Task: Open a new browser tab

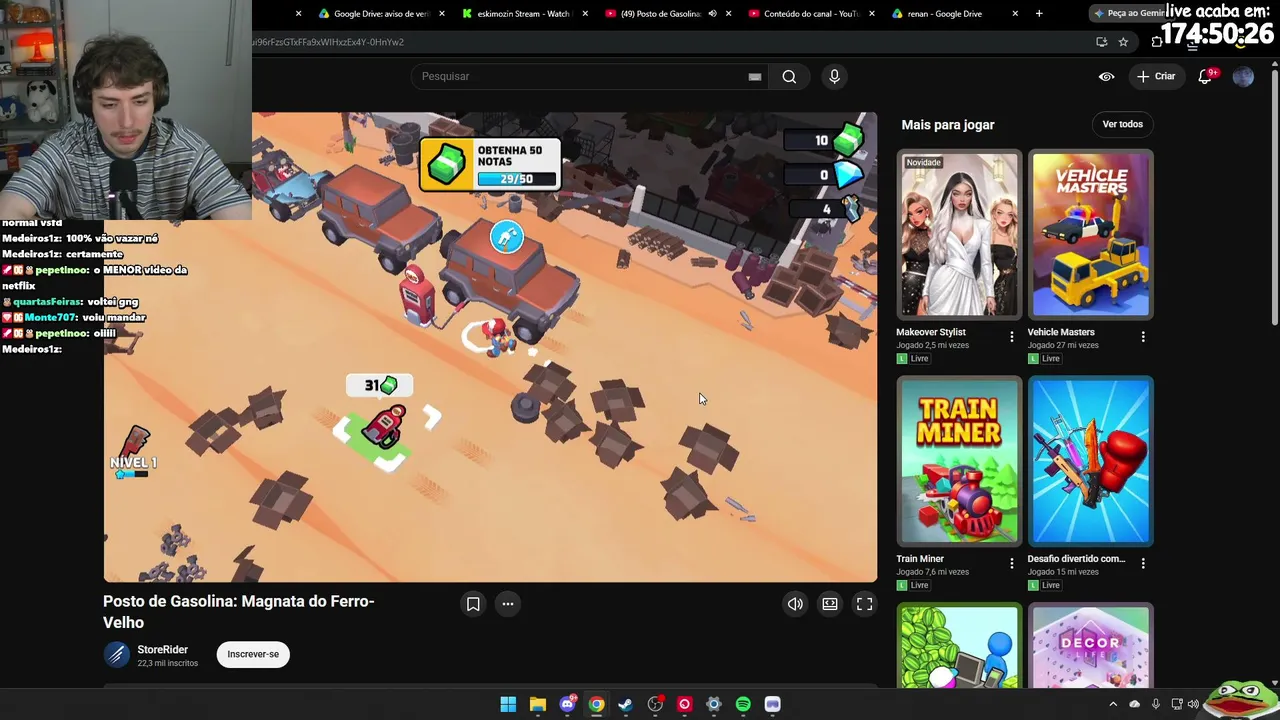Action: [1039, 14]
